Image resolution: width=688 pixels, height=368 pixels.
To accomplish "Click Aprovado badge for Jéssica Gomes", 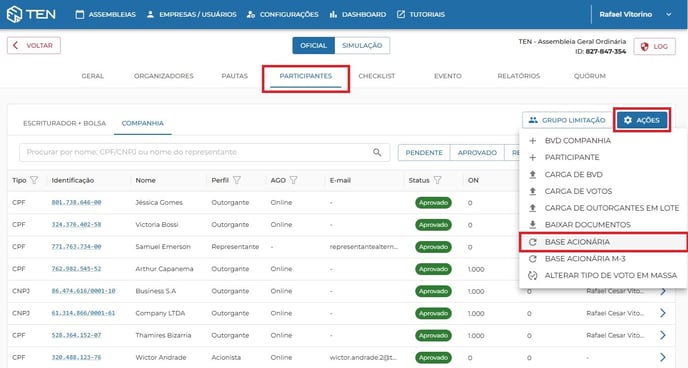I will point(433,203).
